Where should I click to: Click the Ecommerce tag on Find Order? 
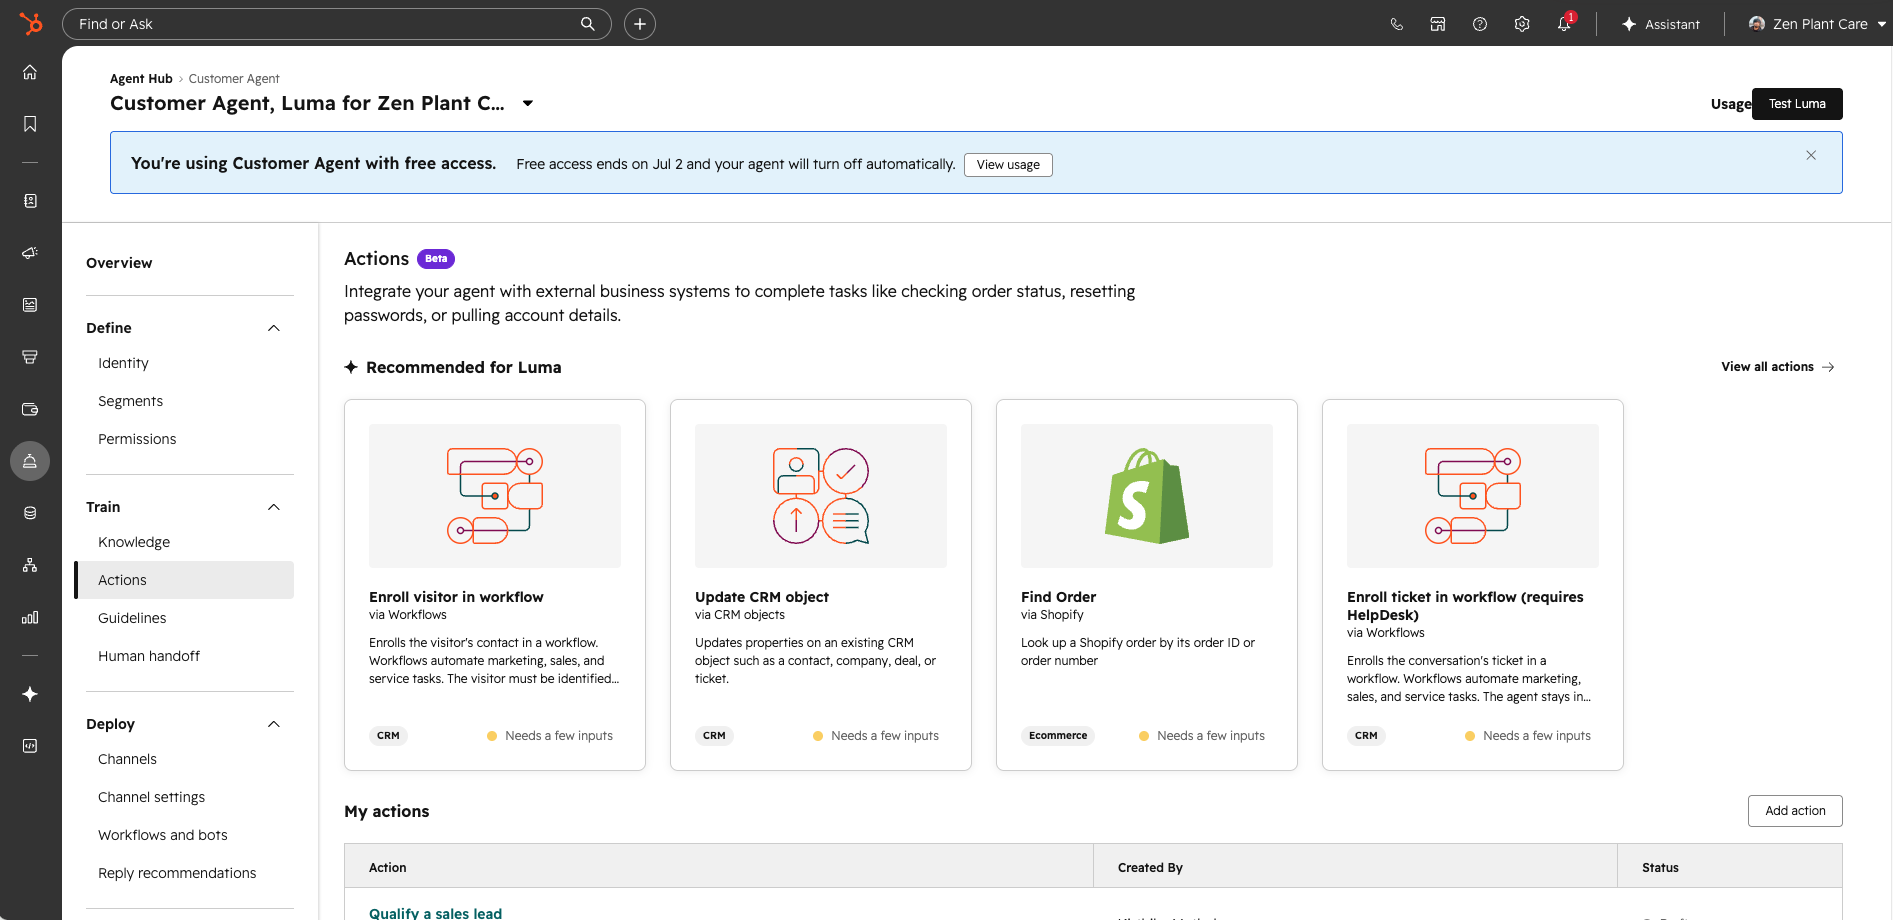(x=1058, y=736)
